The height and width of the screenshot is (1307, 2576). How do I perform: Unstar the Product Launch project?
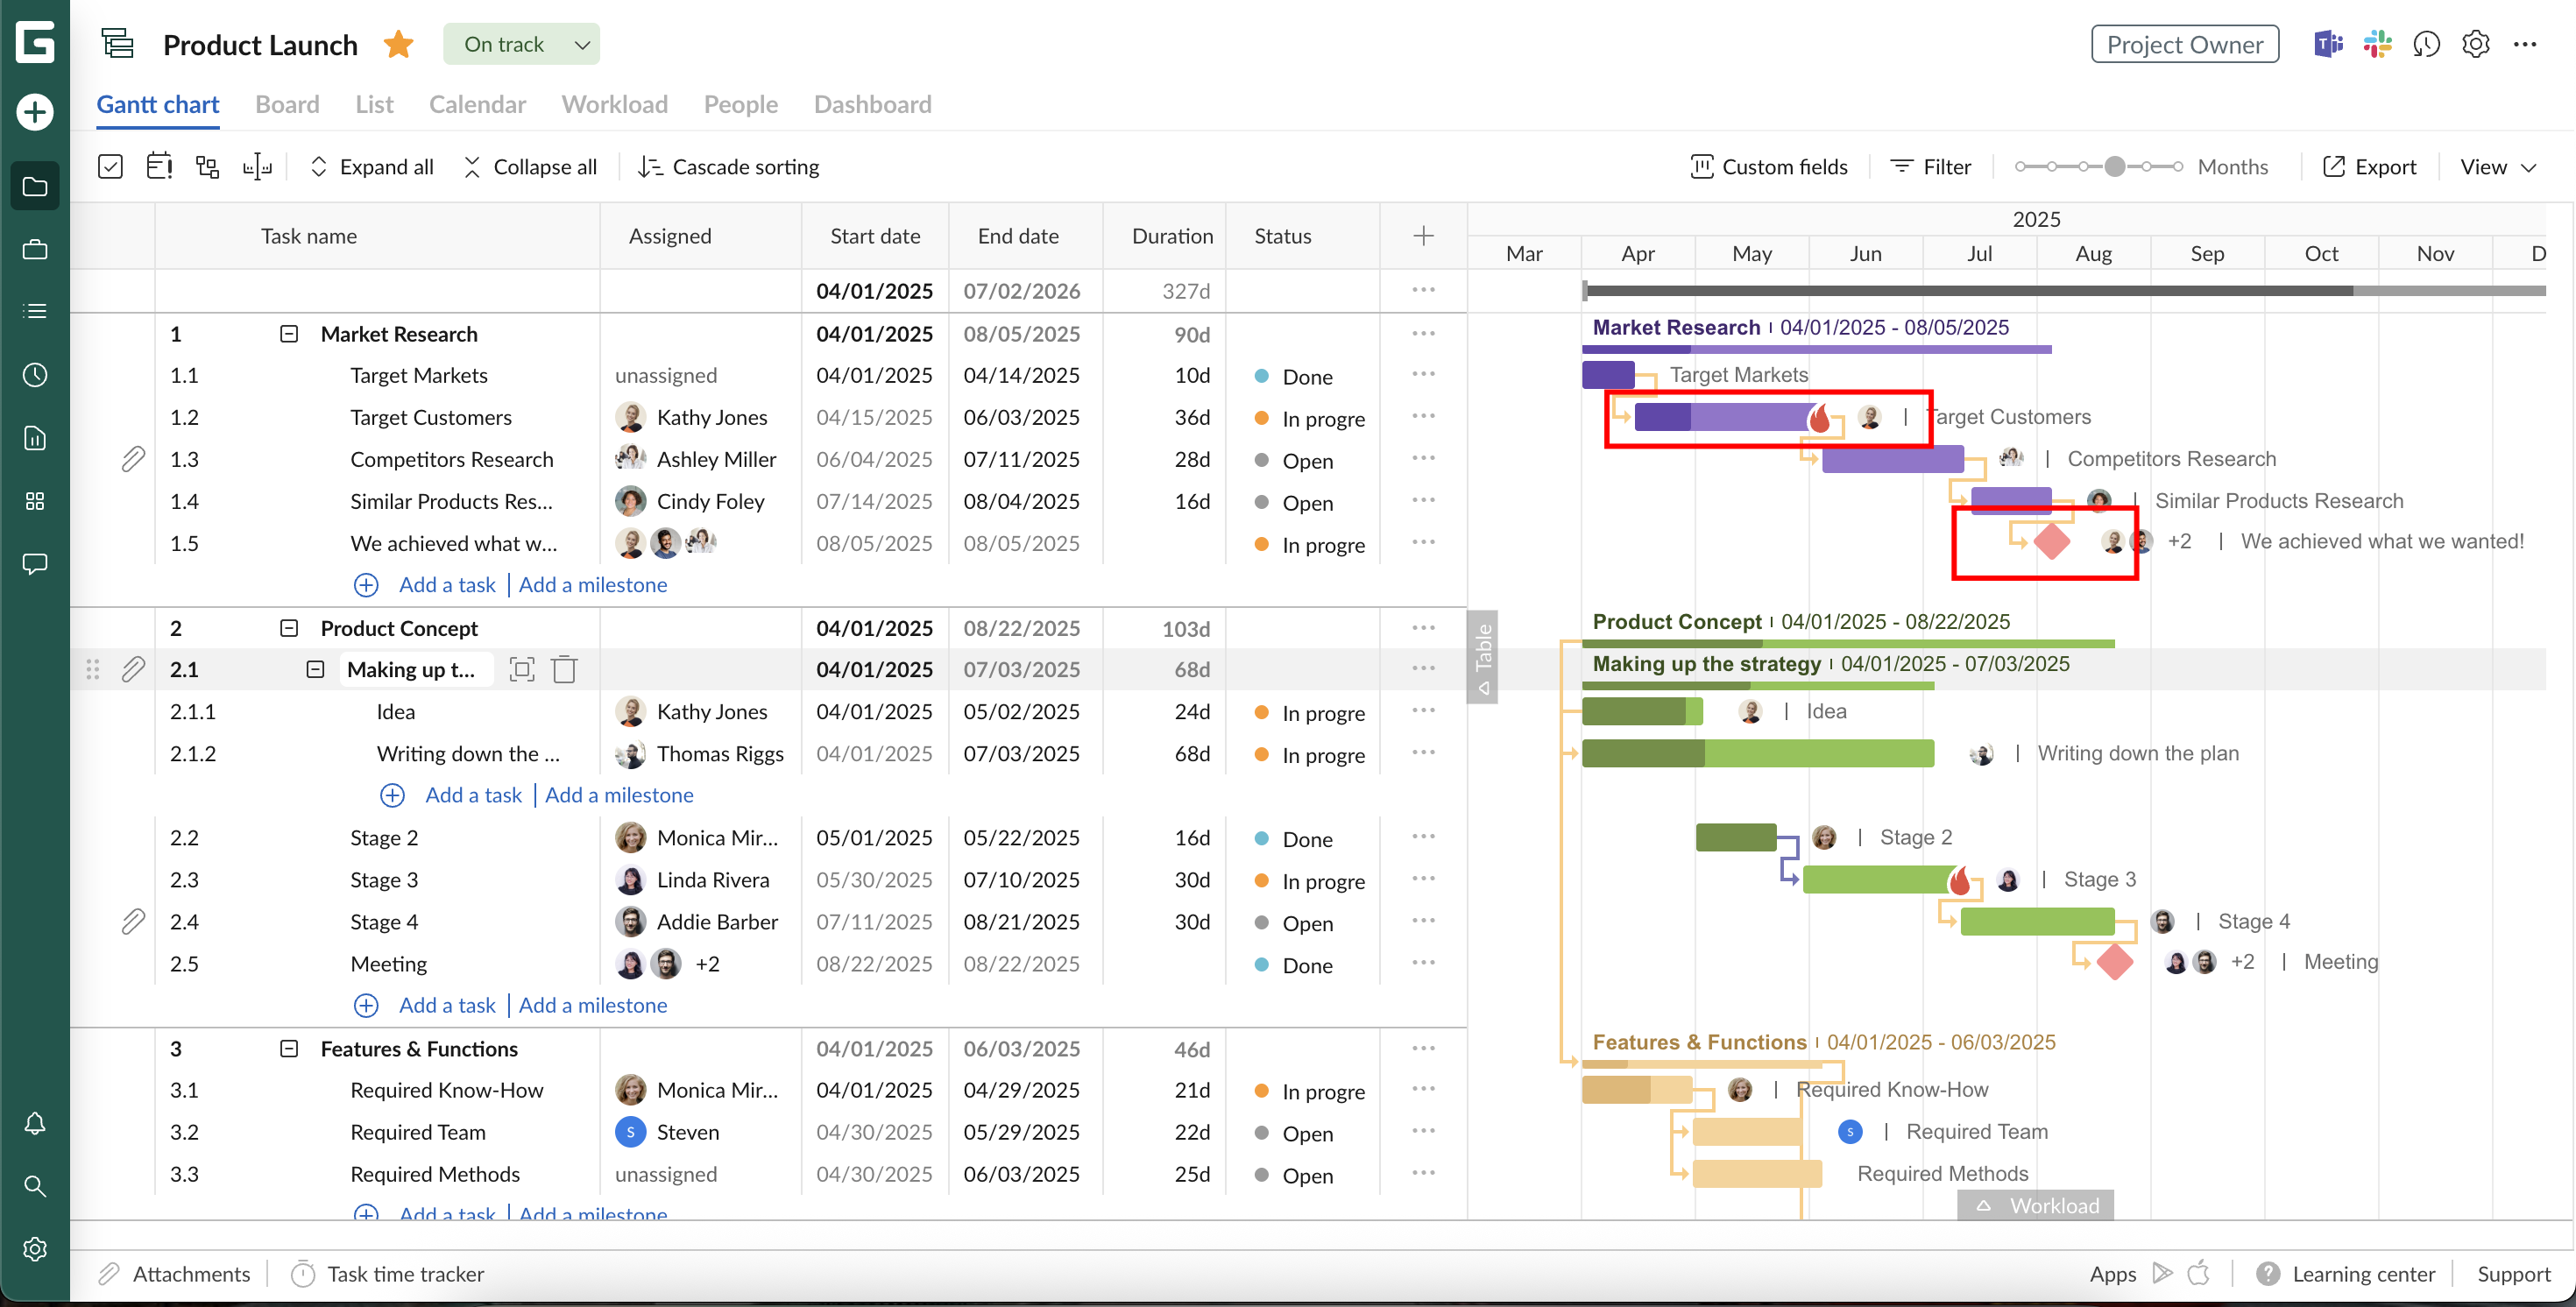(398, 44)
